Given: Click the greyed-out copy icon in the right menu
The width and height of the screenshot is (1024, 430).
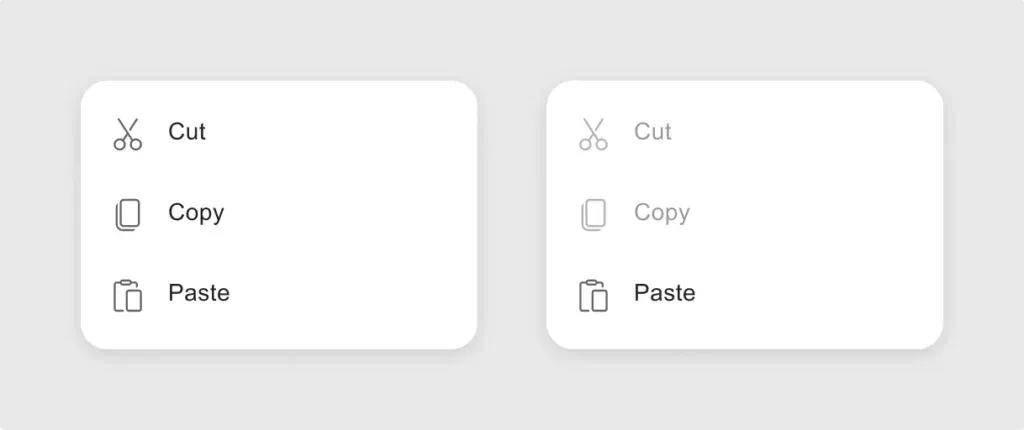Looking at the screenshot, I should point(593,214).
